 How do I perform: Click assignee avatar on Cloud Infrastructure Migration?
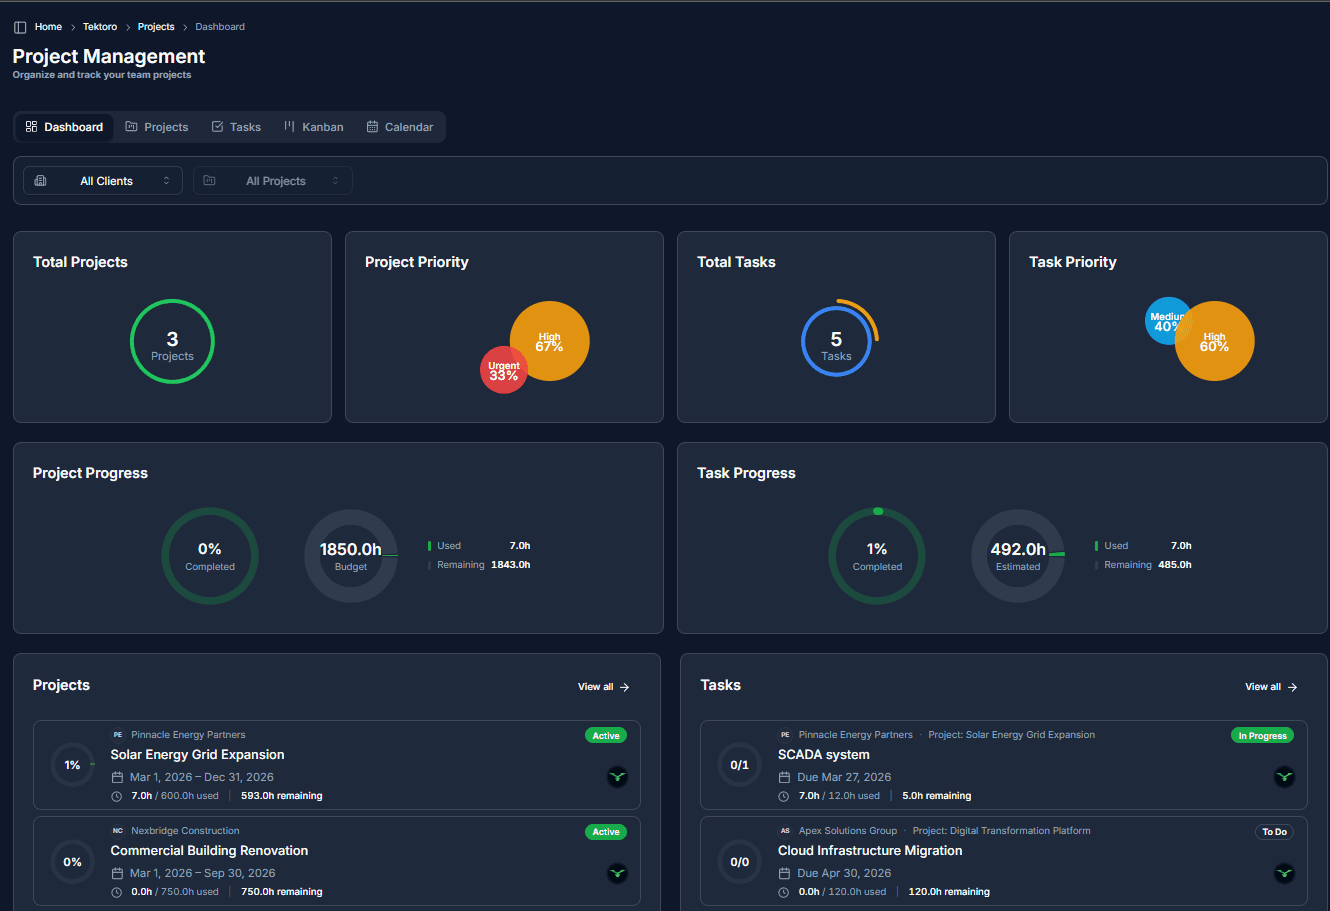pyautogui.click(x=1284, y=873)
